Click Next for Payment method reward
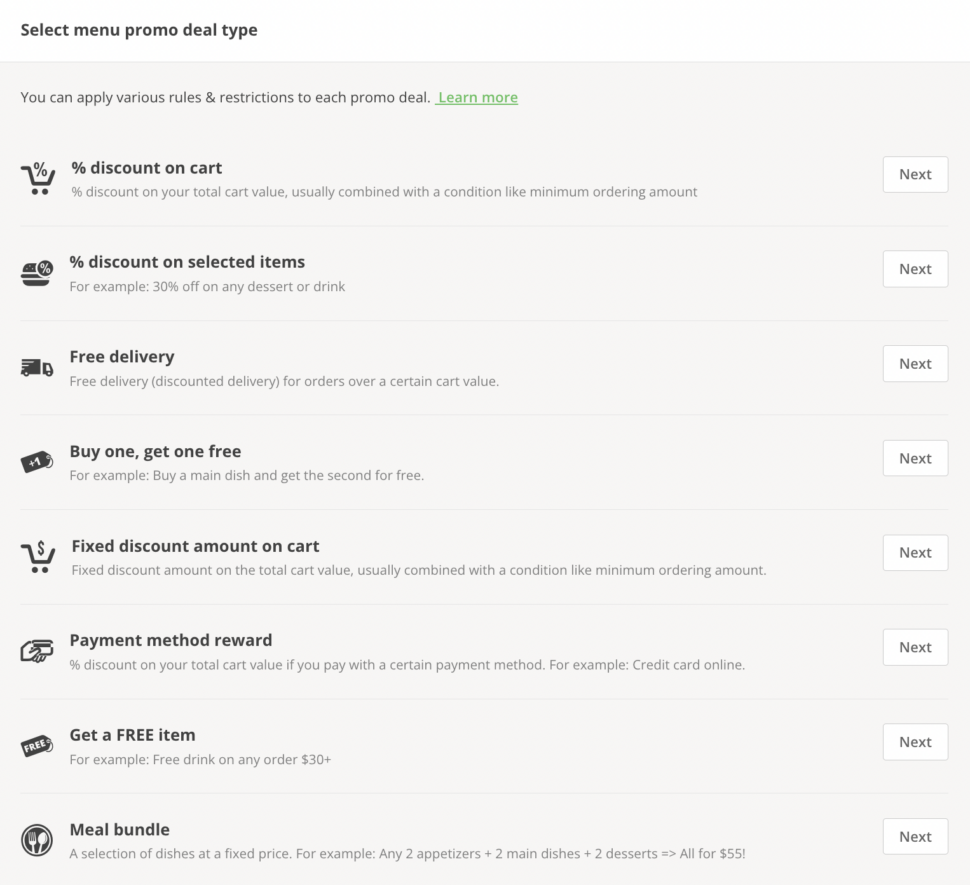The width and height of the screenshot is (970, 885). (x=915, y=647)
